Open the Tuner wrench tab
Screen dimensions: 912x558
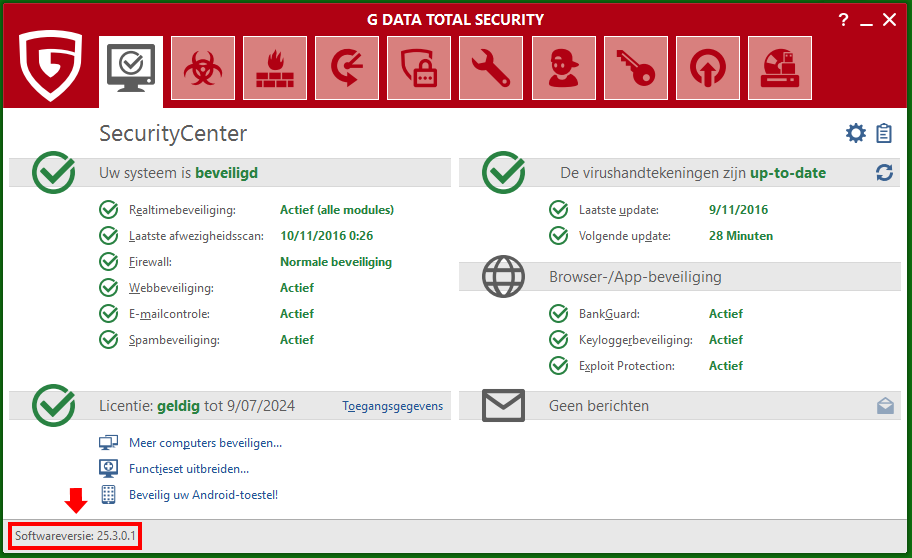pos(491,68)
